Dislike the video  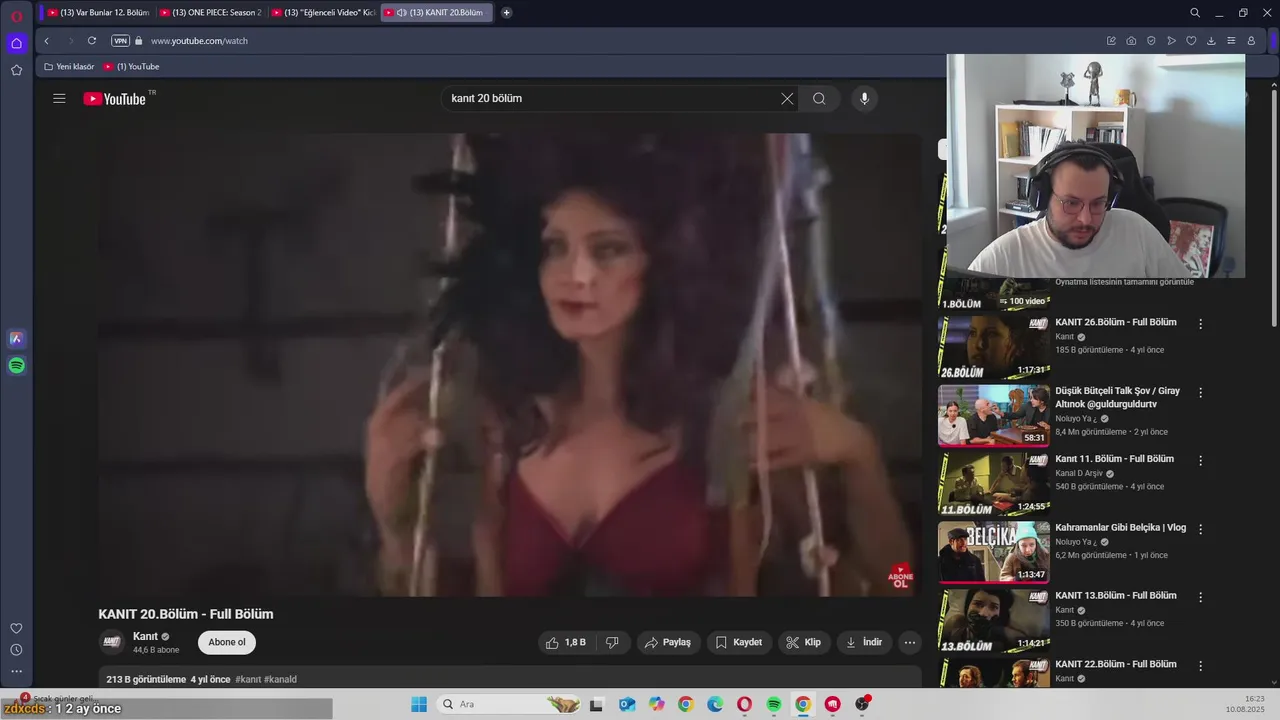coord(613,642)
